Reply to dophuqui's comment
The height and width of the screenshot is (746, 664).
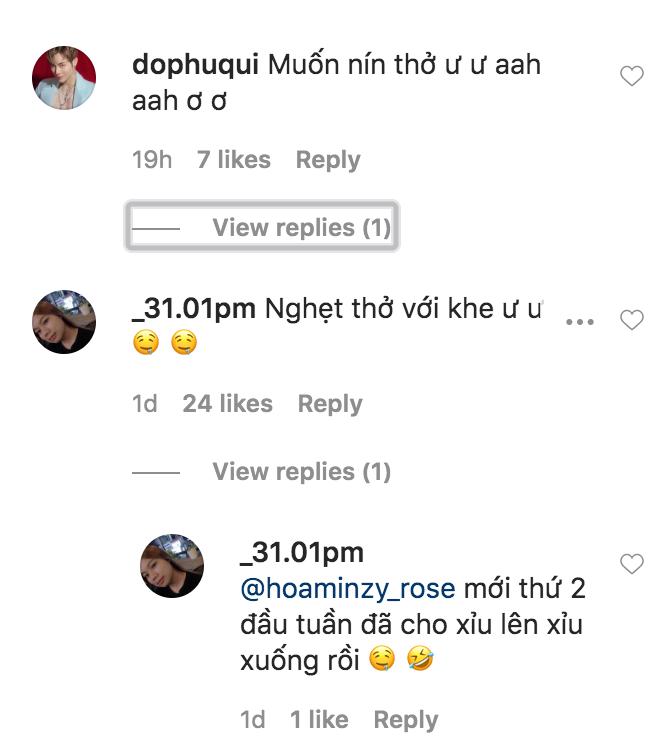[x=328, y=160]
